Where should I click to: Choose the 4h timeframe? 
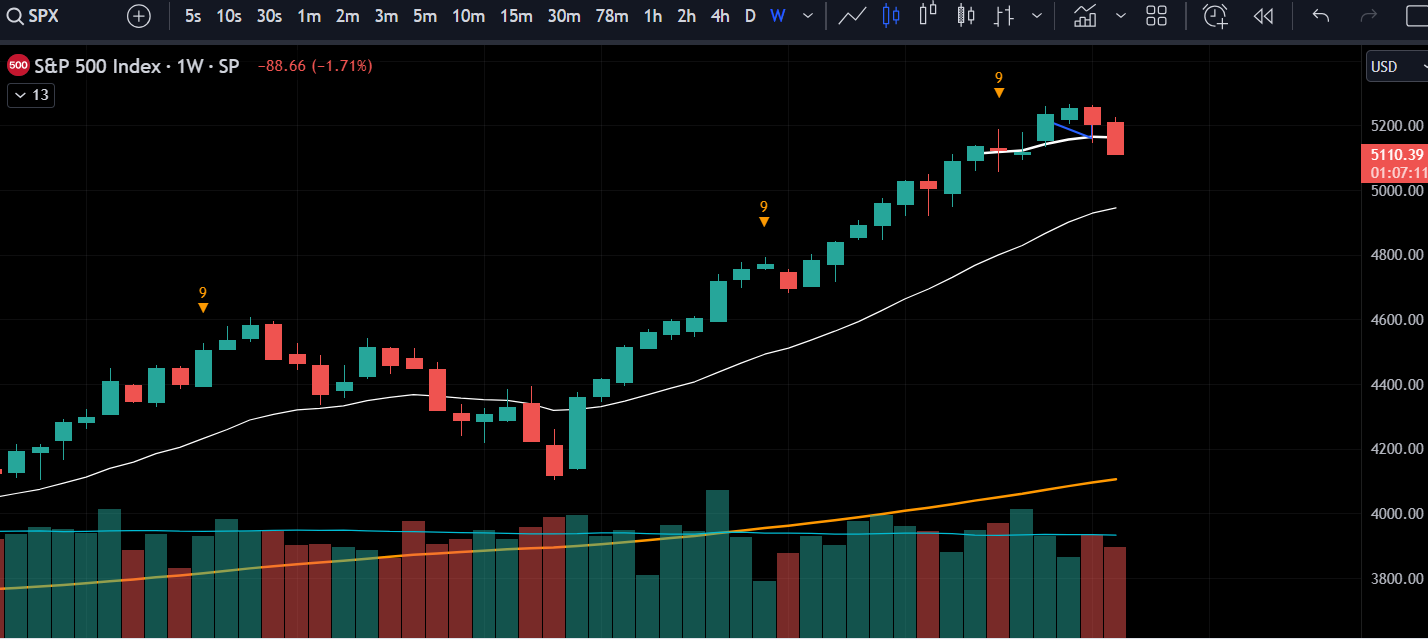[x=719, y=16]
